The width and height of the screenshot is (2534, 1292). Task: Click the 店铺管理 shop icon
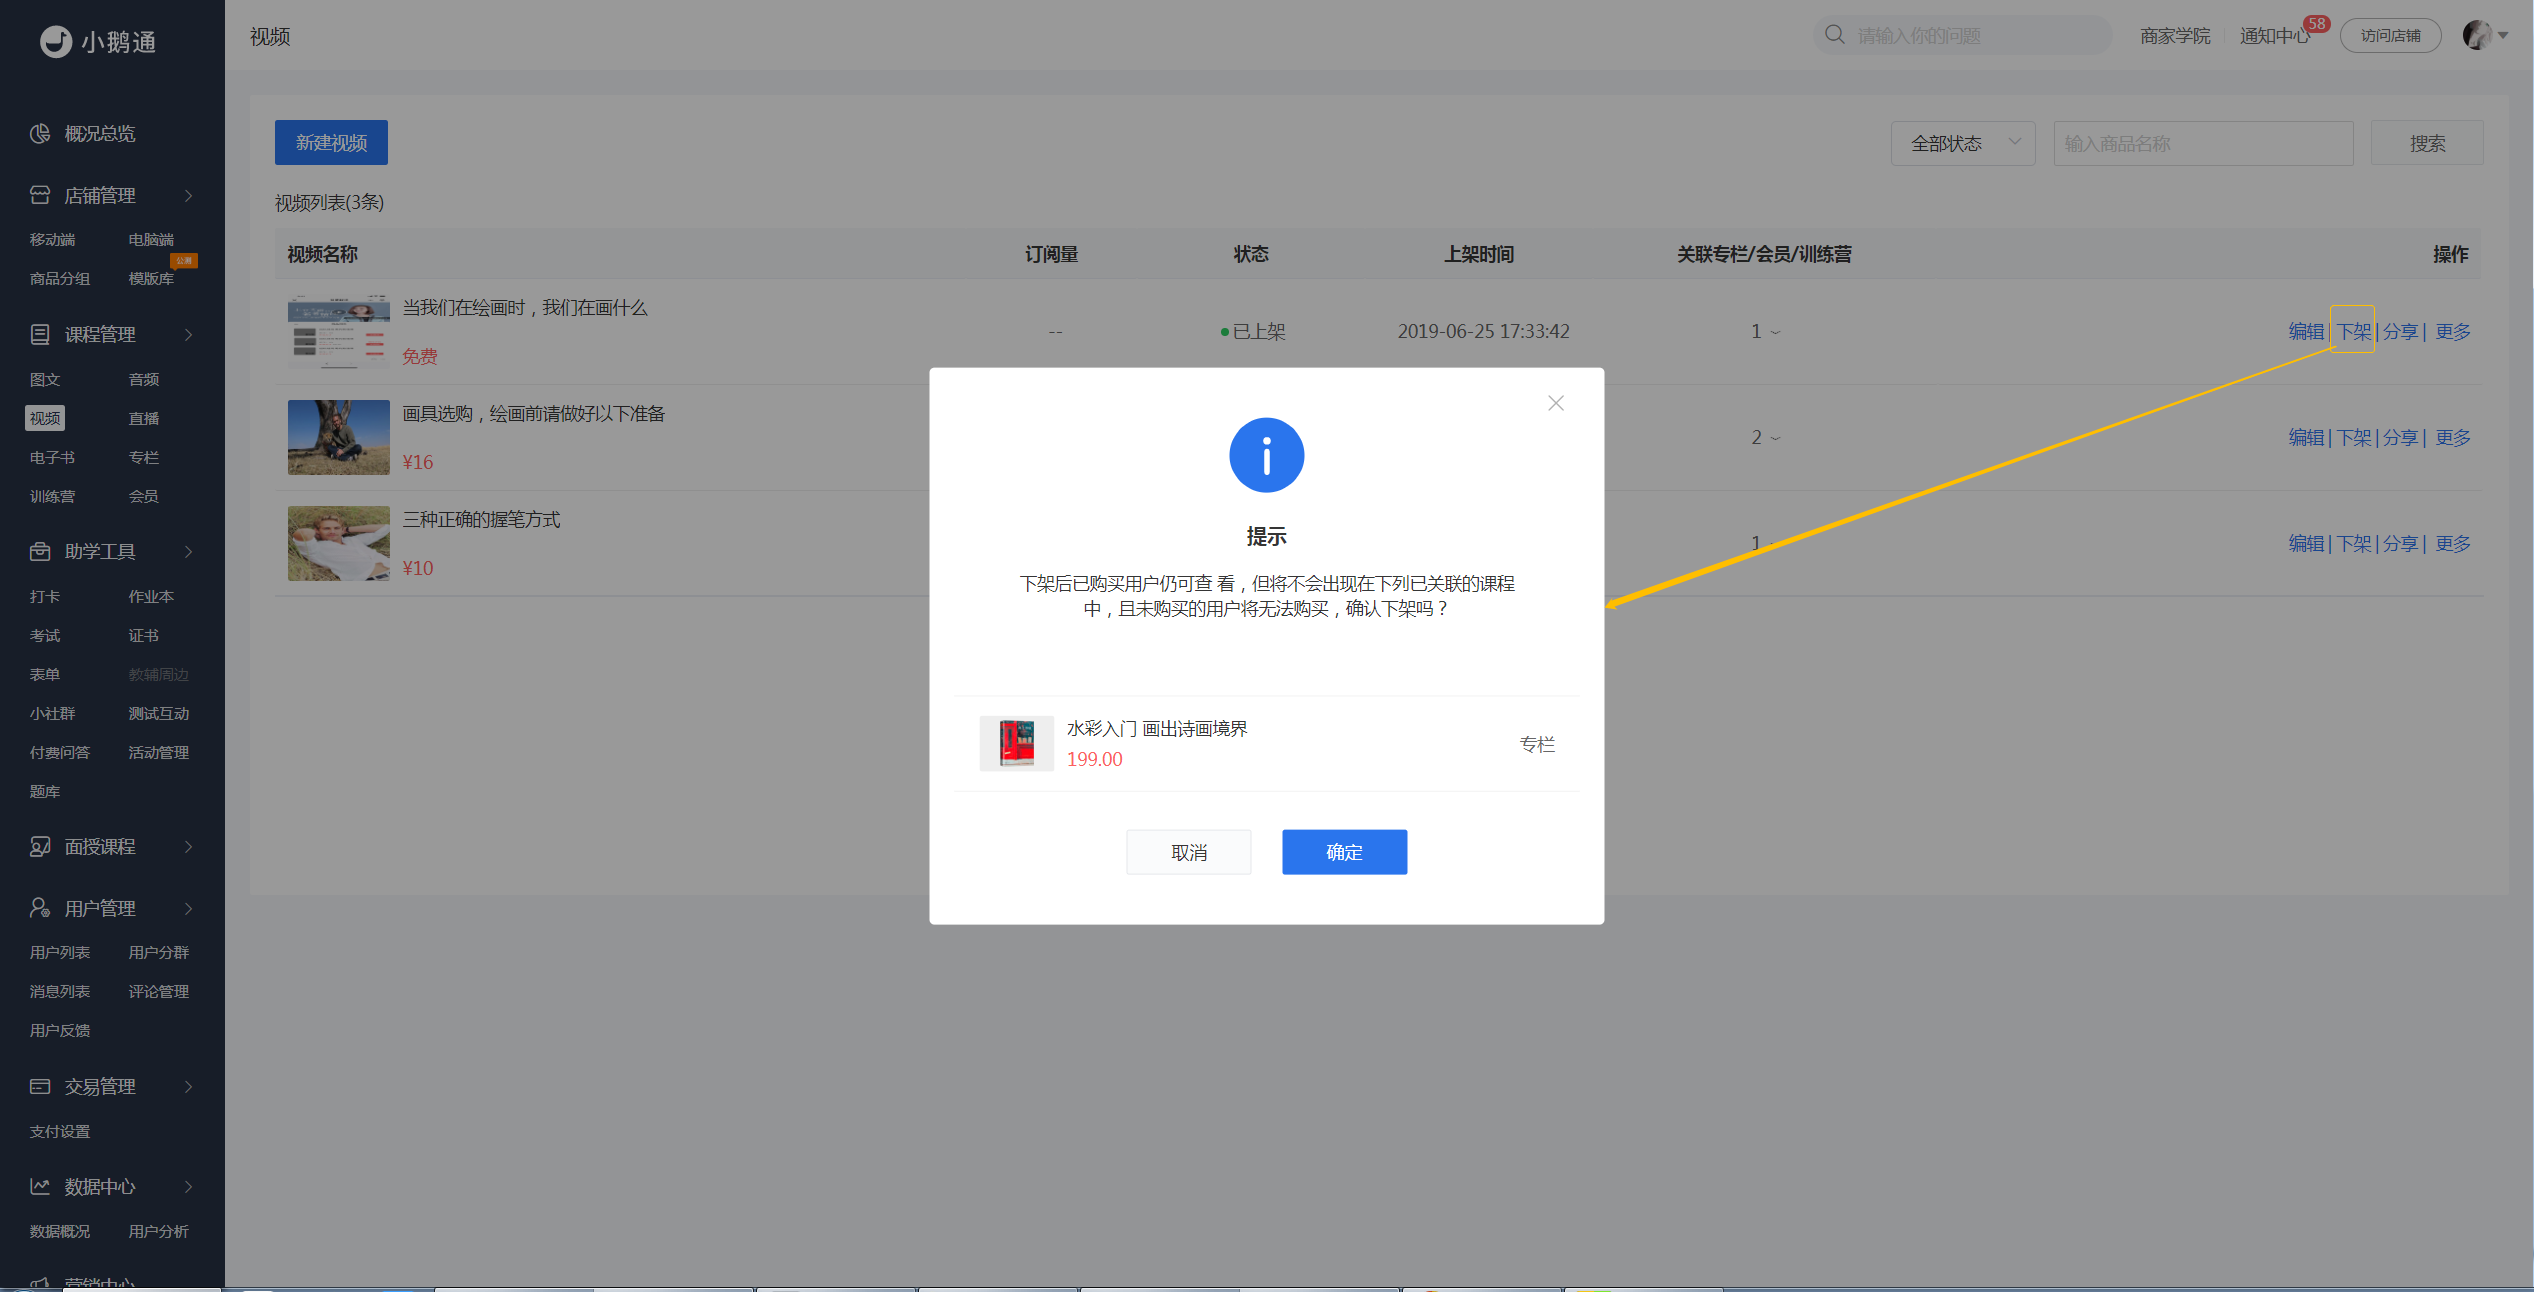(40, 195)
